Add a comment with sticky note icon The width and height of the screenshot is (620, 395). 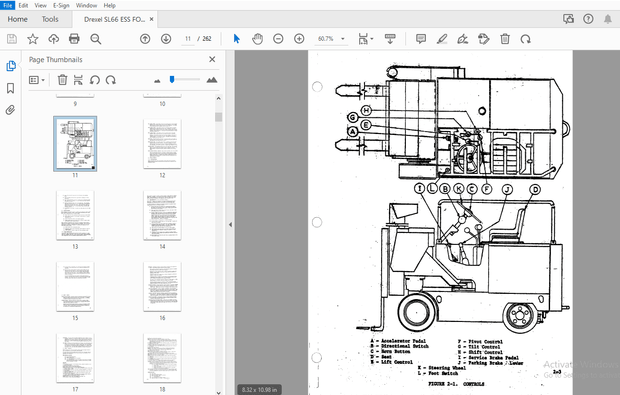click(x=421, y=39)
